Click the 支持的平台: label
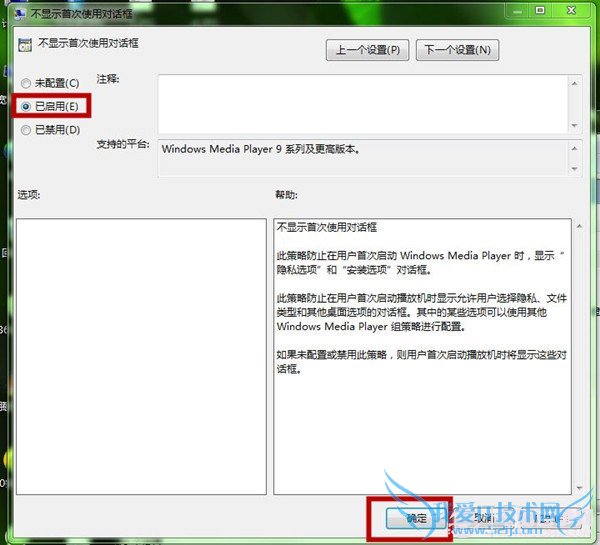Screen dimensions: 600x545 click(123, 144)
